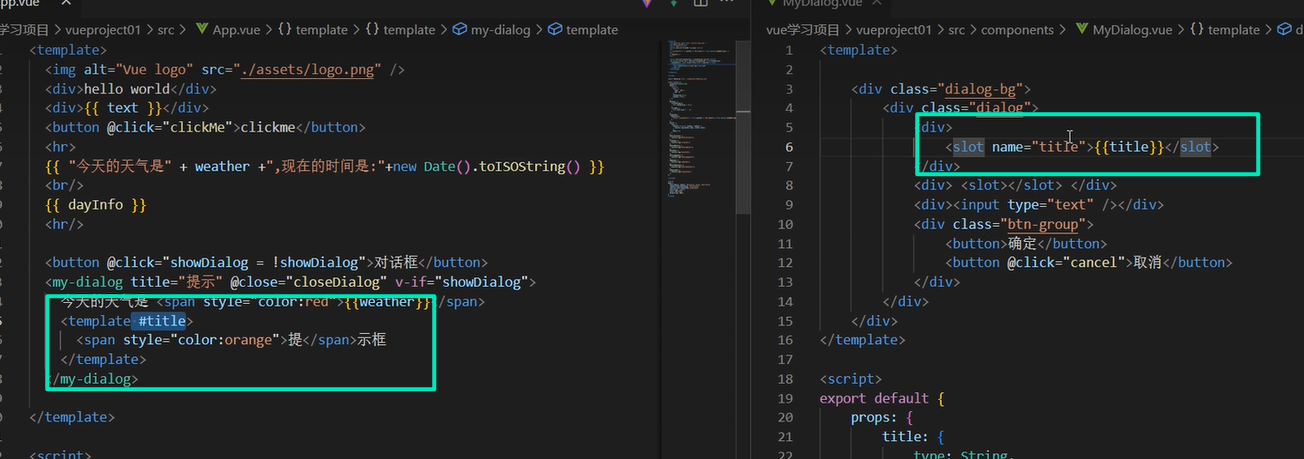Click the Vue file icon beside MyDialog.vue breadcrumb
This screenshot has height=459, width=1304.
point(1082,30)
